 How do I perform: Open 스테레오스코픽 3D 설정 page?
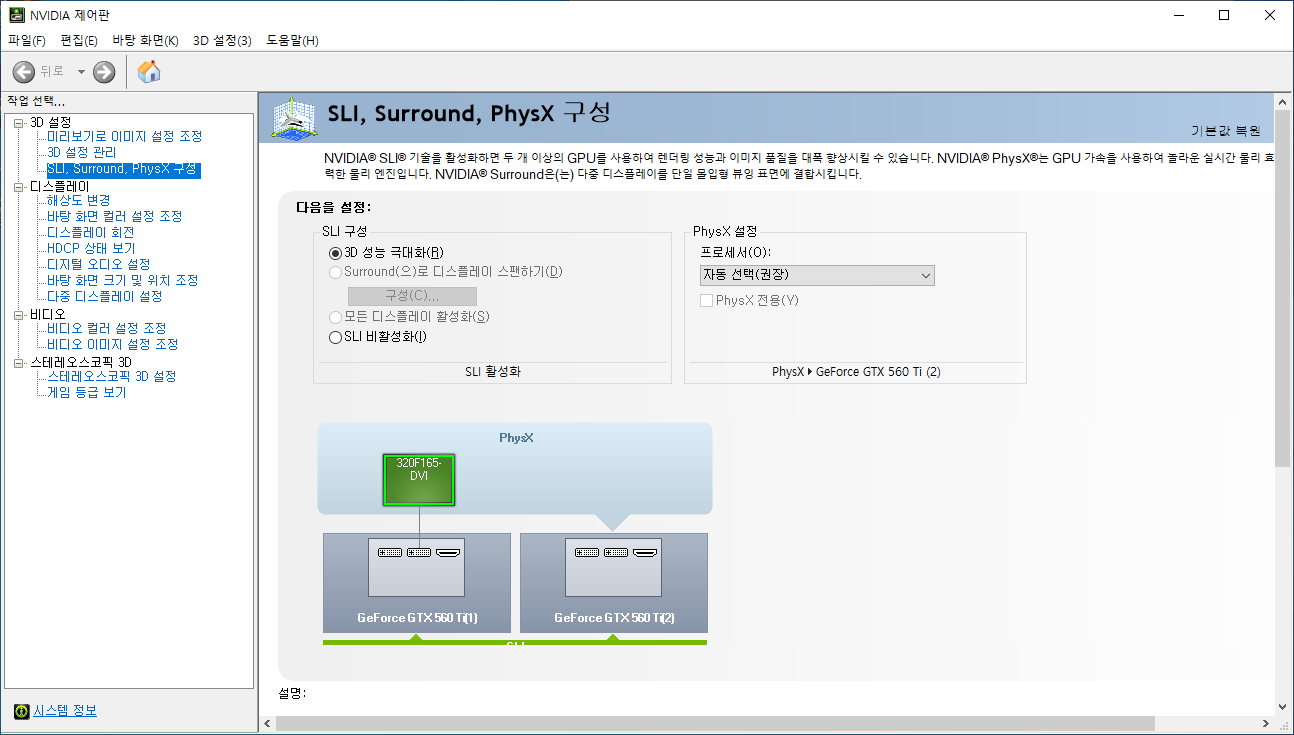point(111,376)
